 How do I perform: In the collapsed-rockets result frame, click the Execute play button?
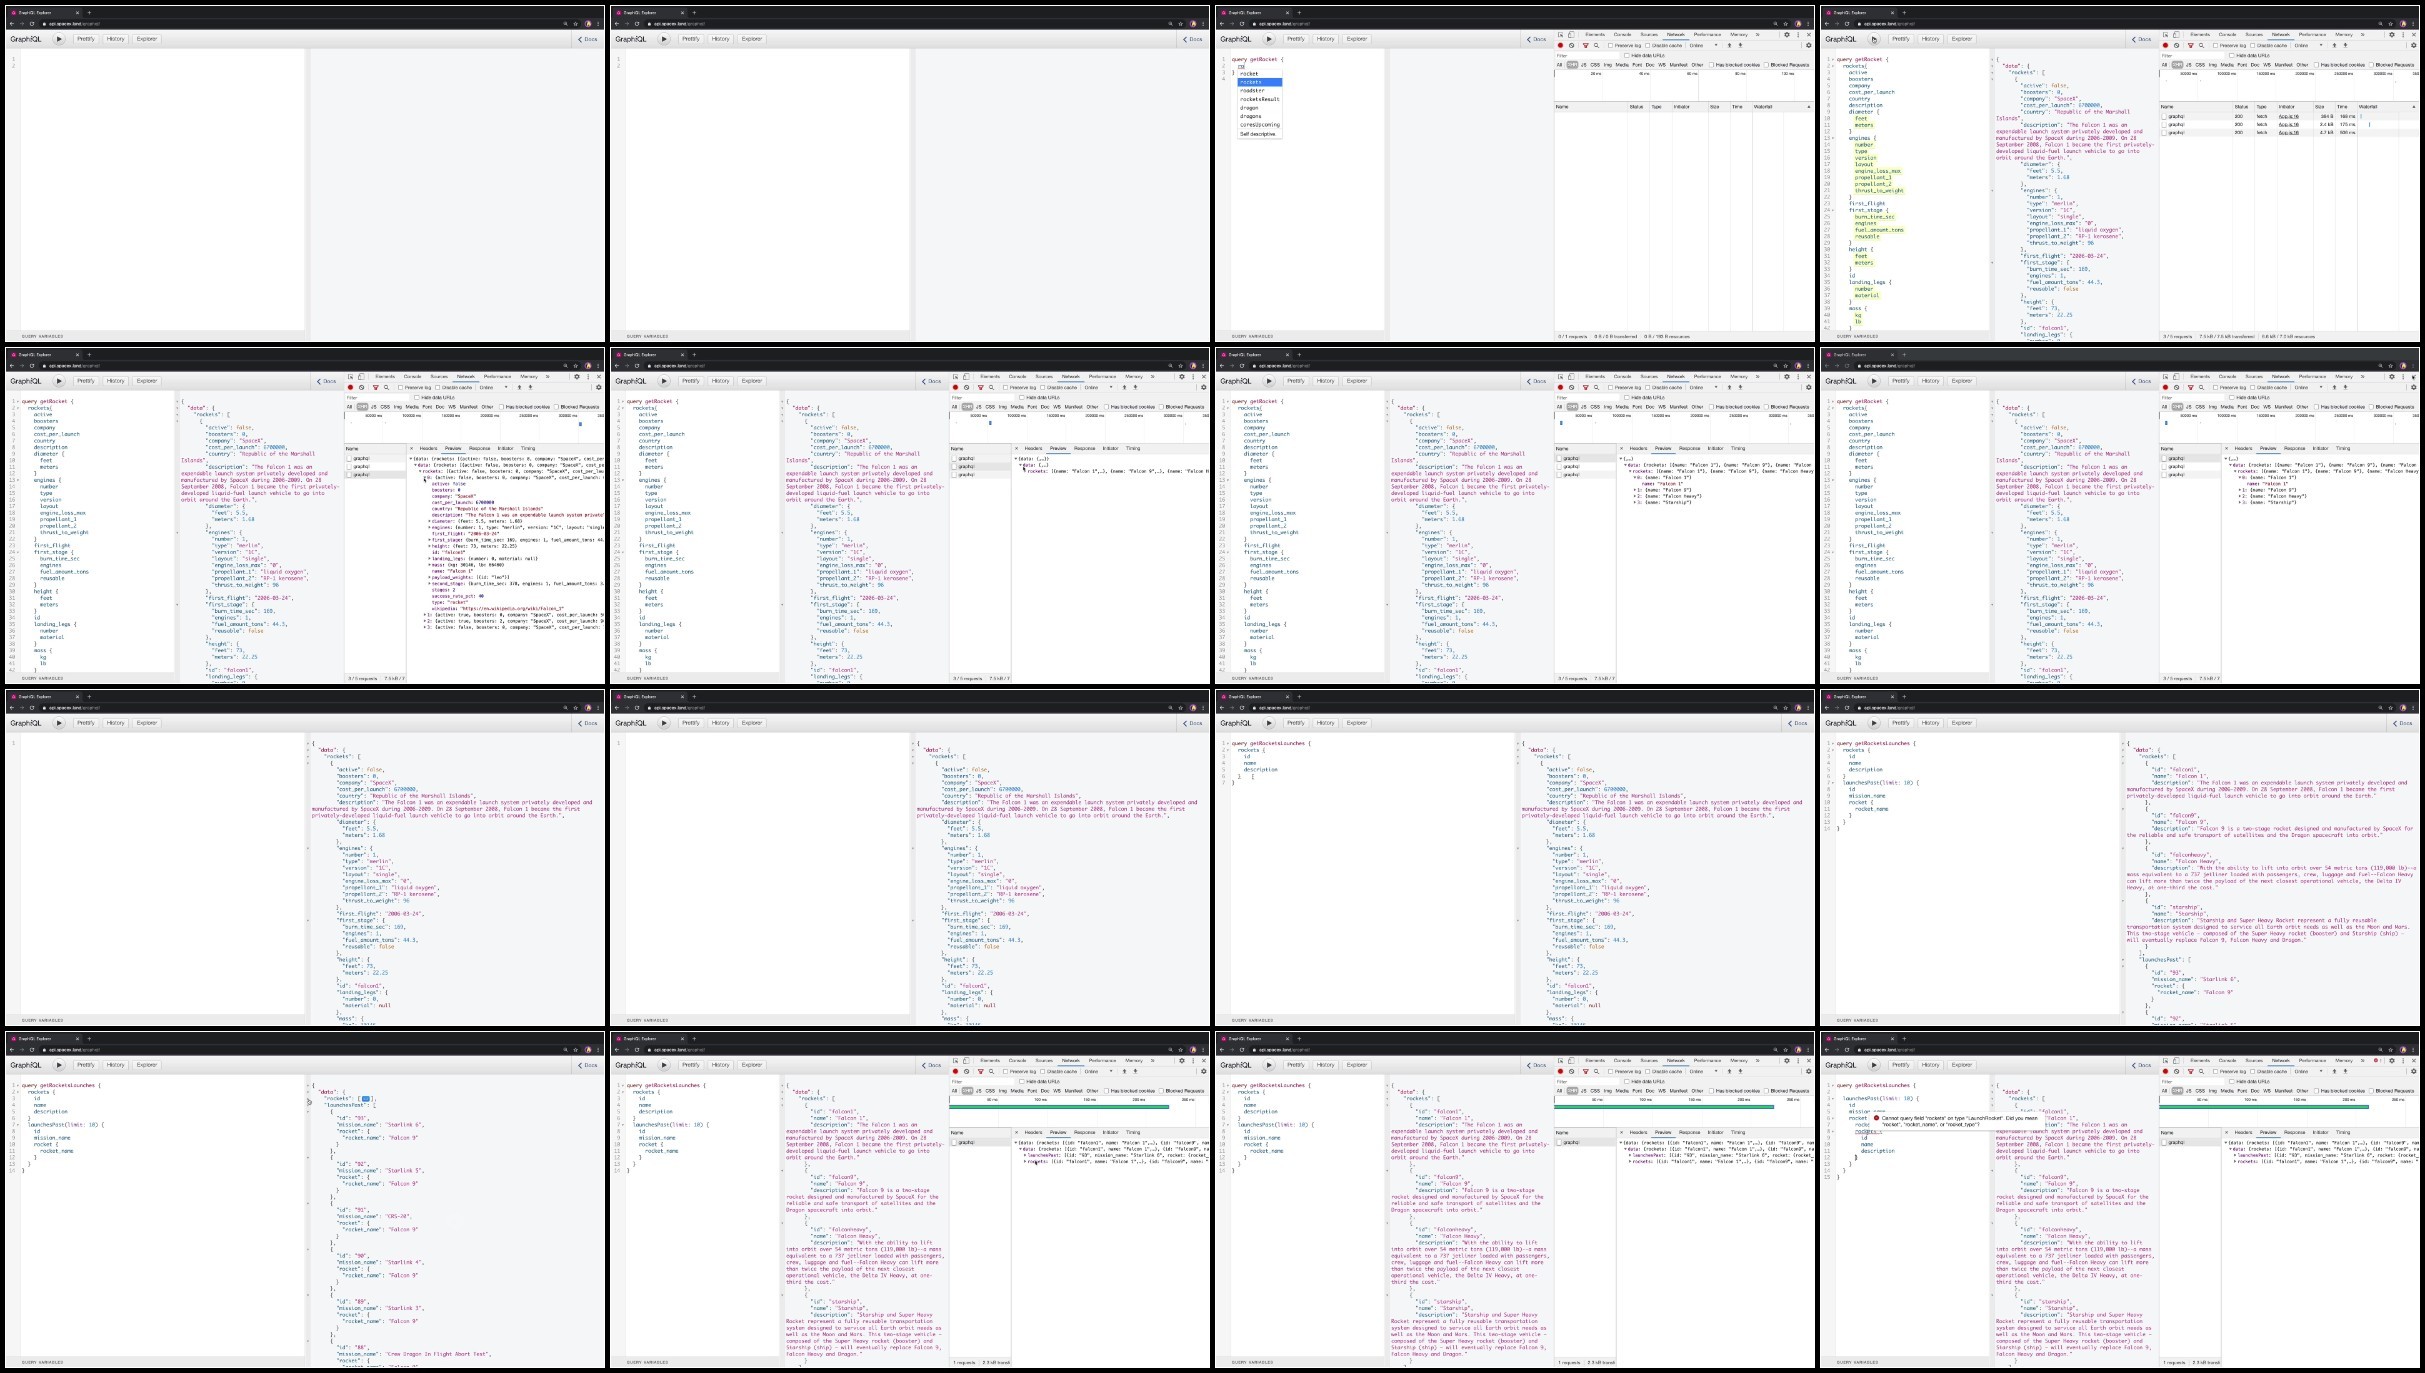tap(59, 1065)
